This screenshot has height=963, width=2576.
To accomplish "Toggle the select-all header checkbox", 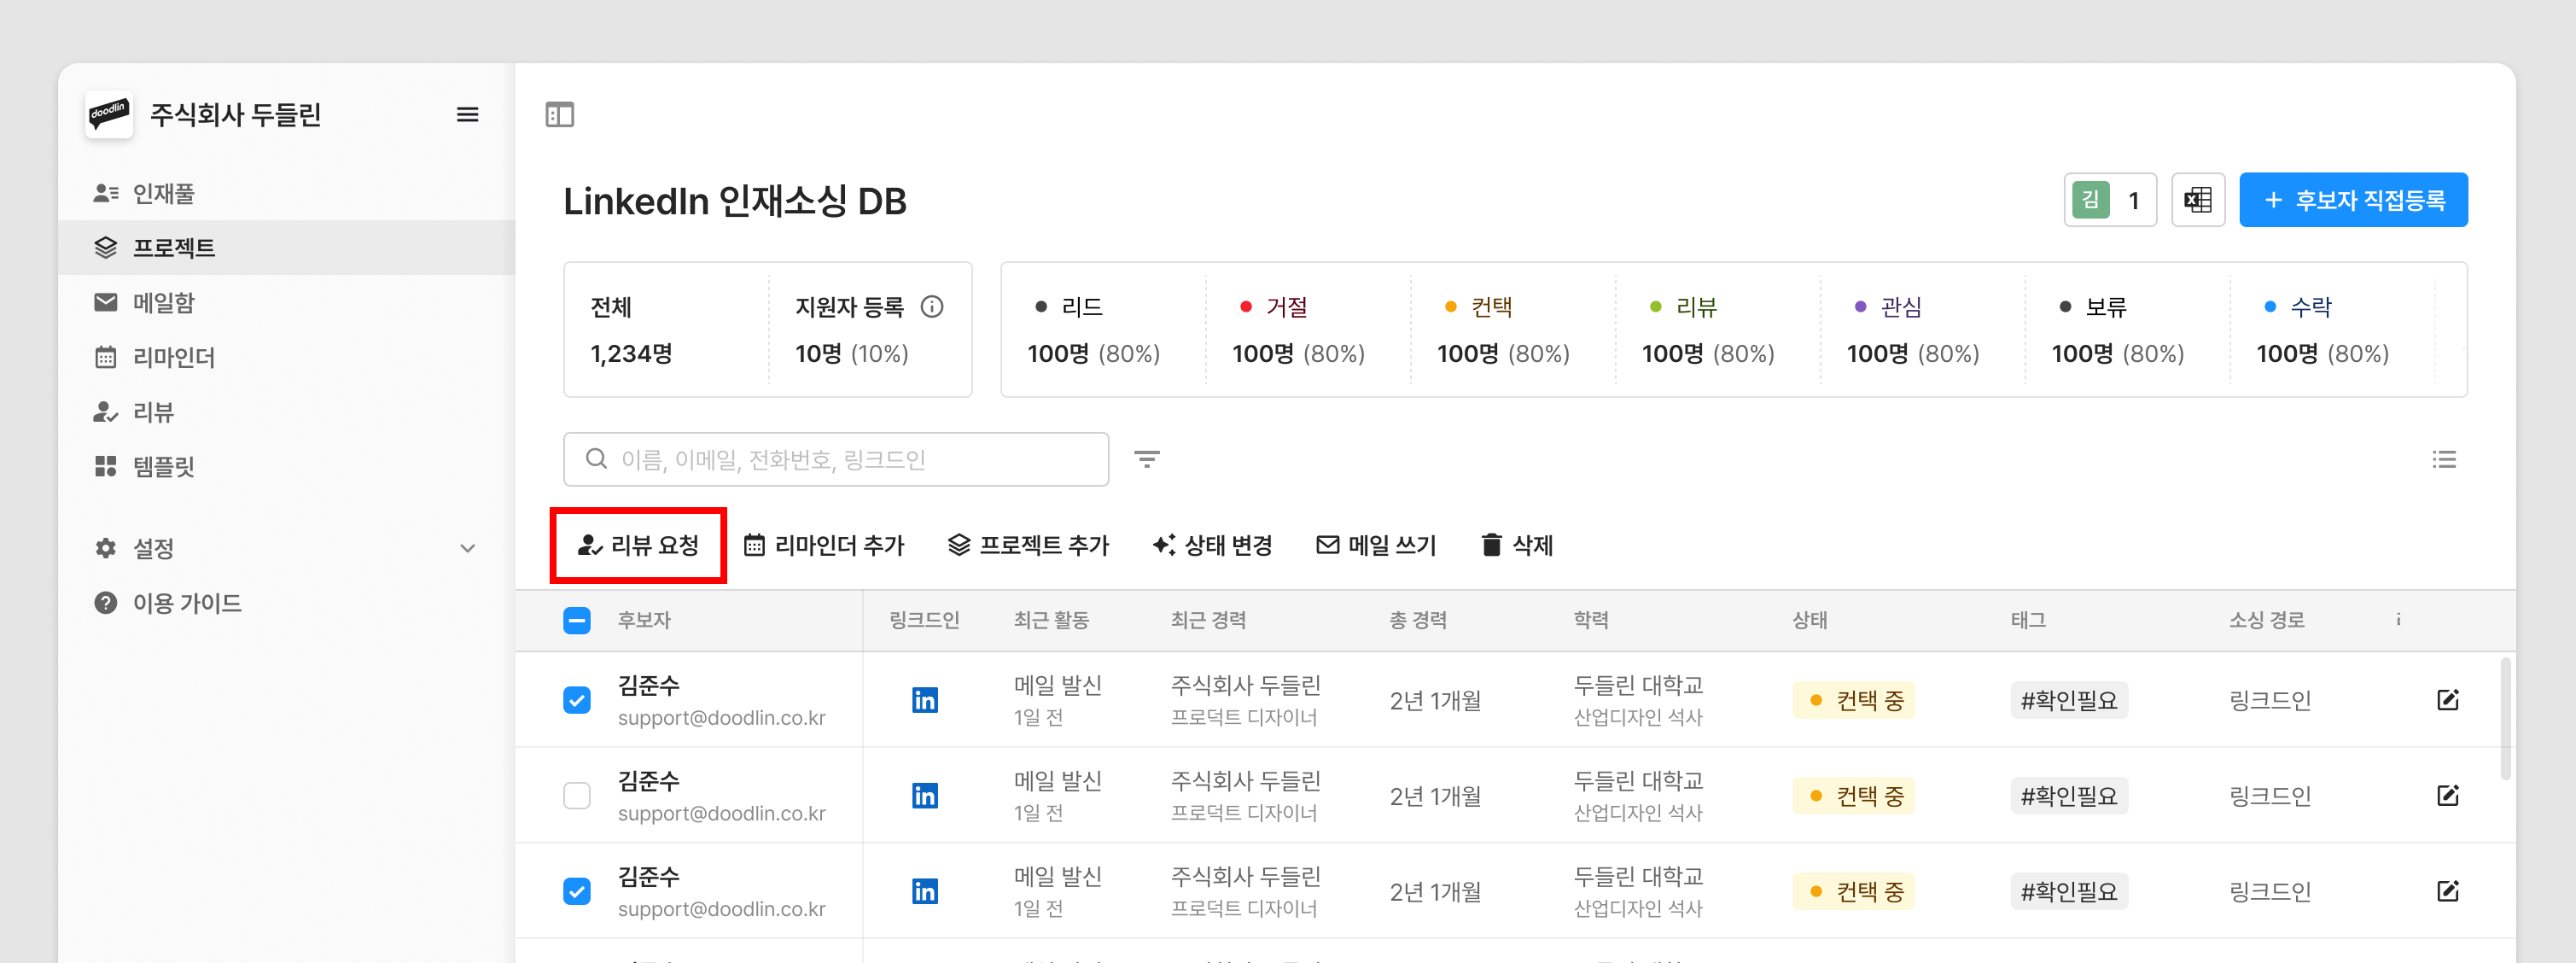I will click(x=577, y=621).
